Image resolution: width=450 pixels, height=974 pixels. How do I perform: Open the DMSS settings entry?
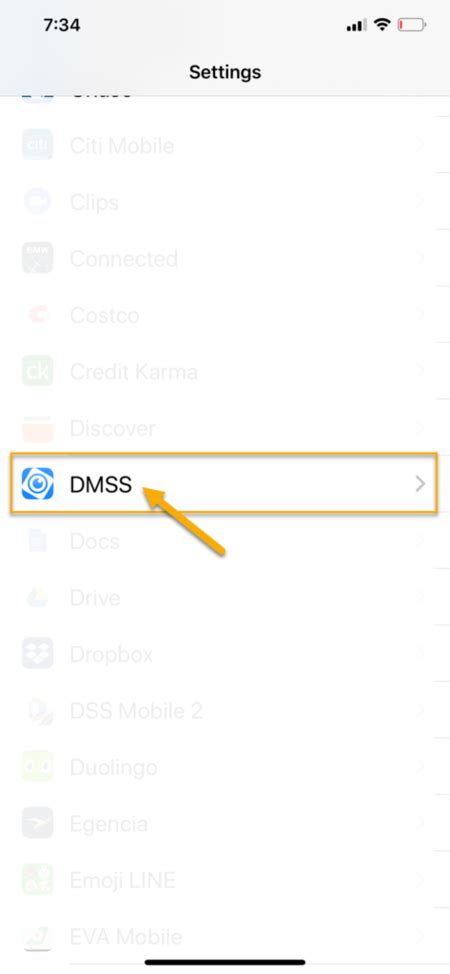click(224, 484)
